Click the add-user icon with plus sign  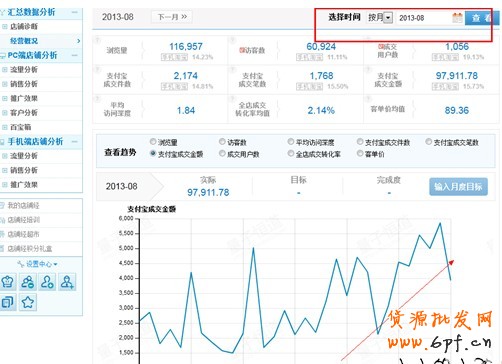point(67,282)
